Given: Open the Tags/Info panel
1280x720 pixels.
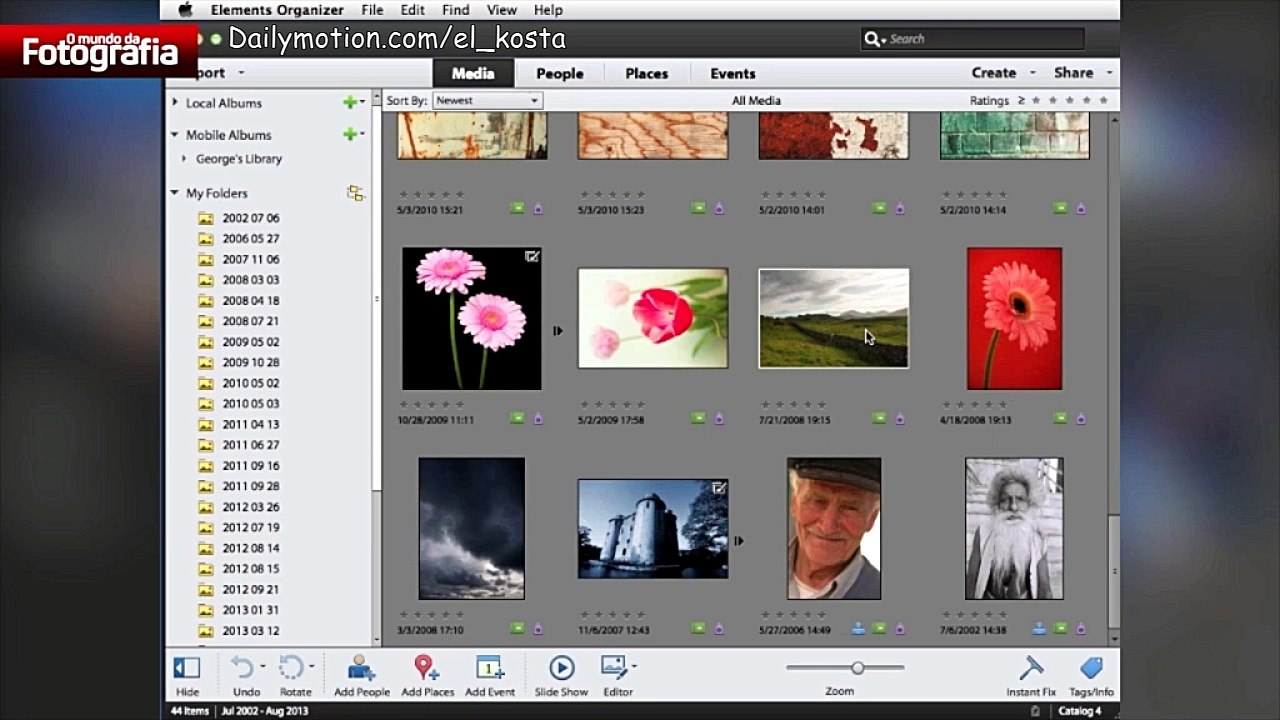Looking at the screenshot, I should pyautogui.click(x=1091, y=668).
